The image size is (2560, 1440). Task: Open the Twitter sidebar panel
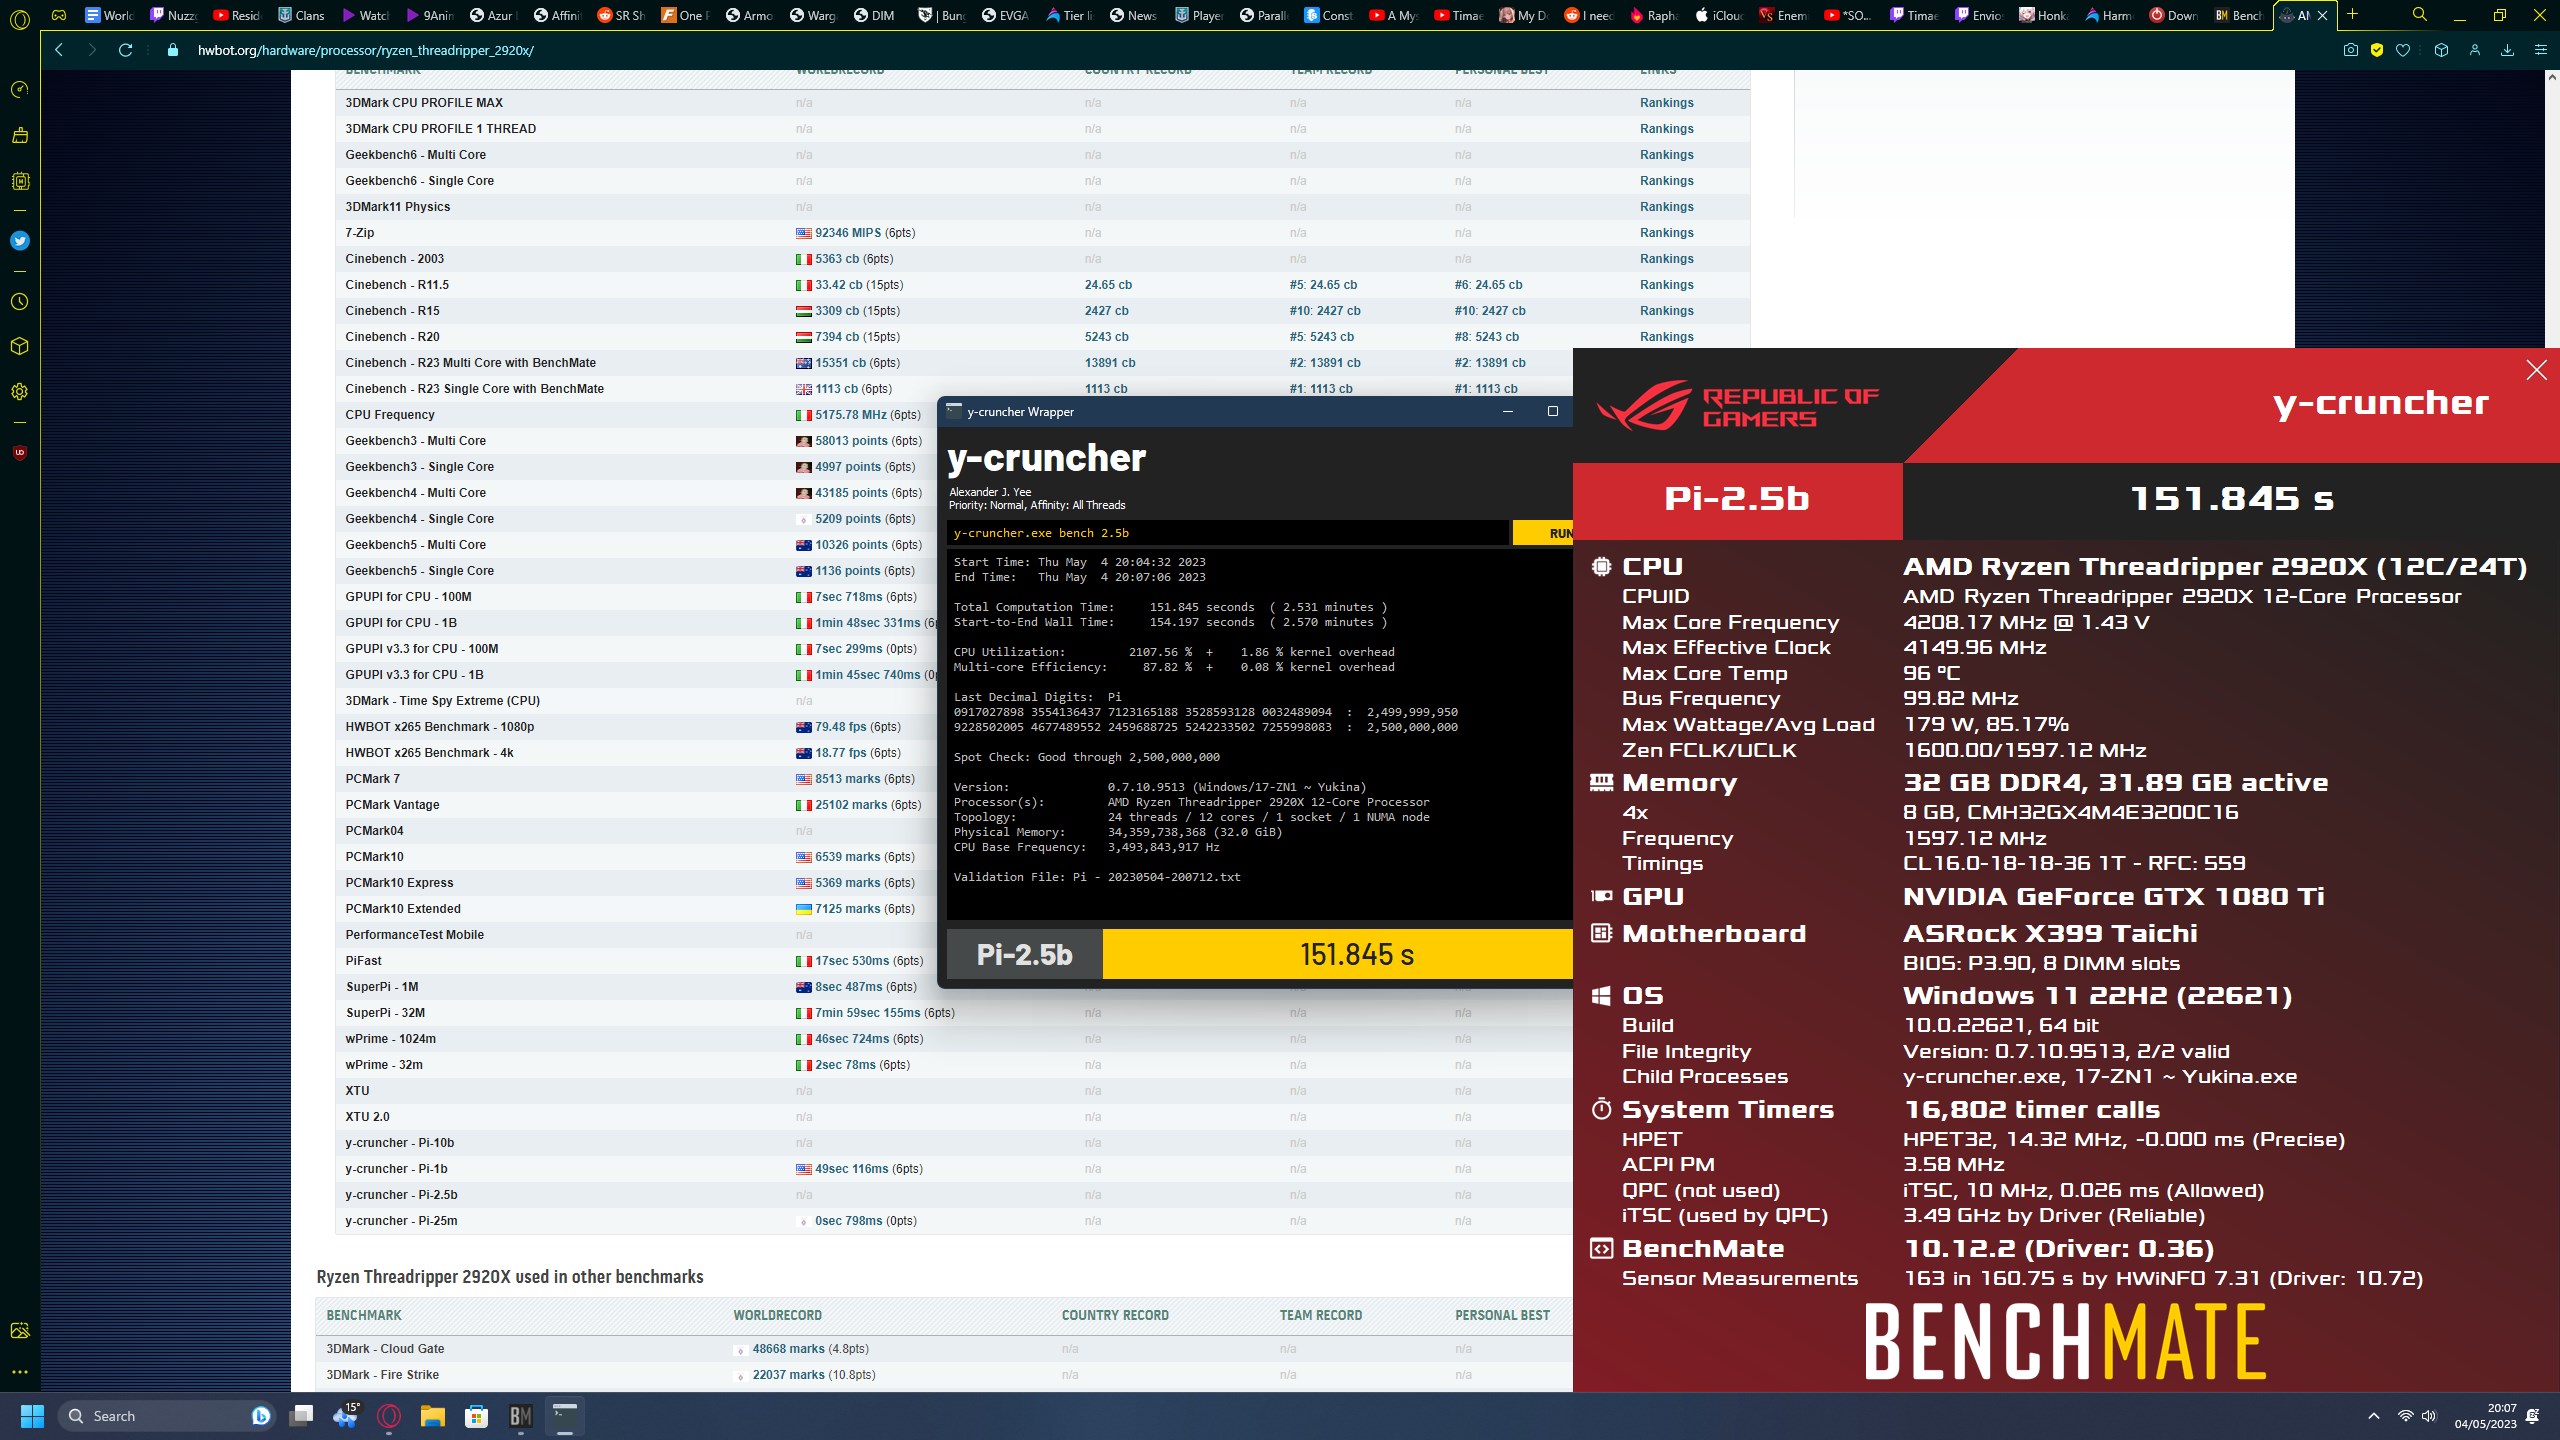tap(19, 241)
